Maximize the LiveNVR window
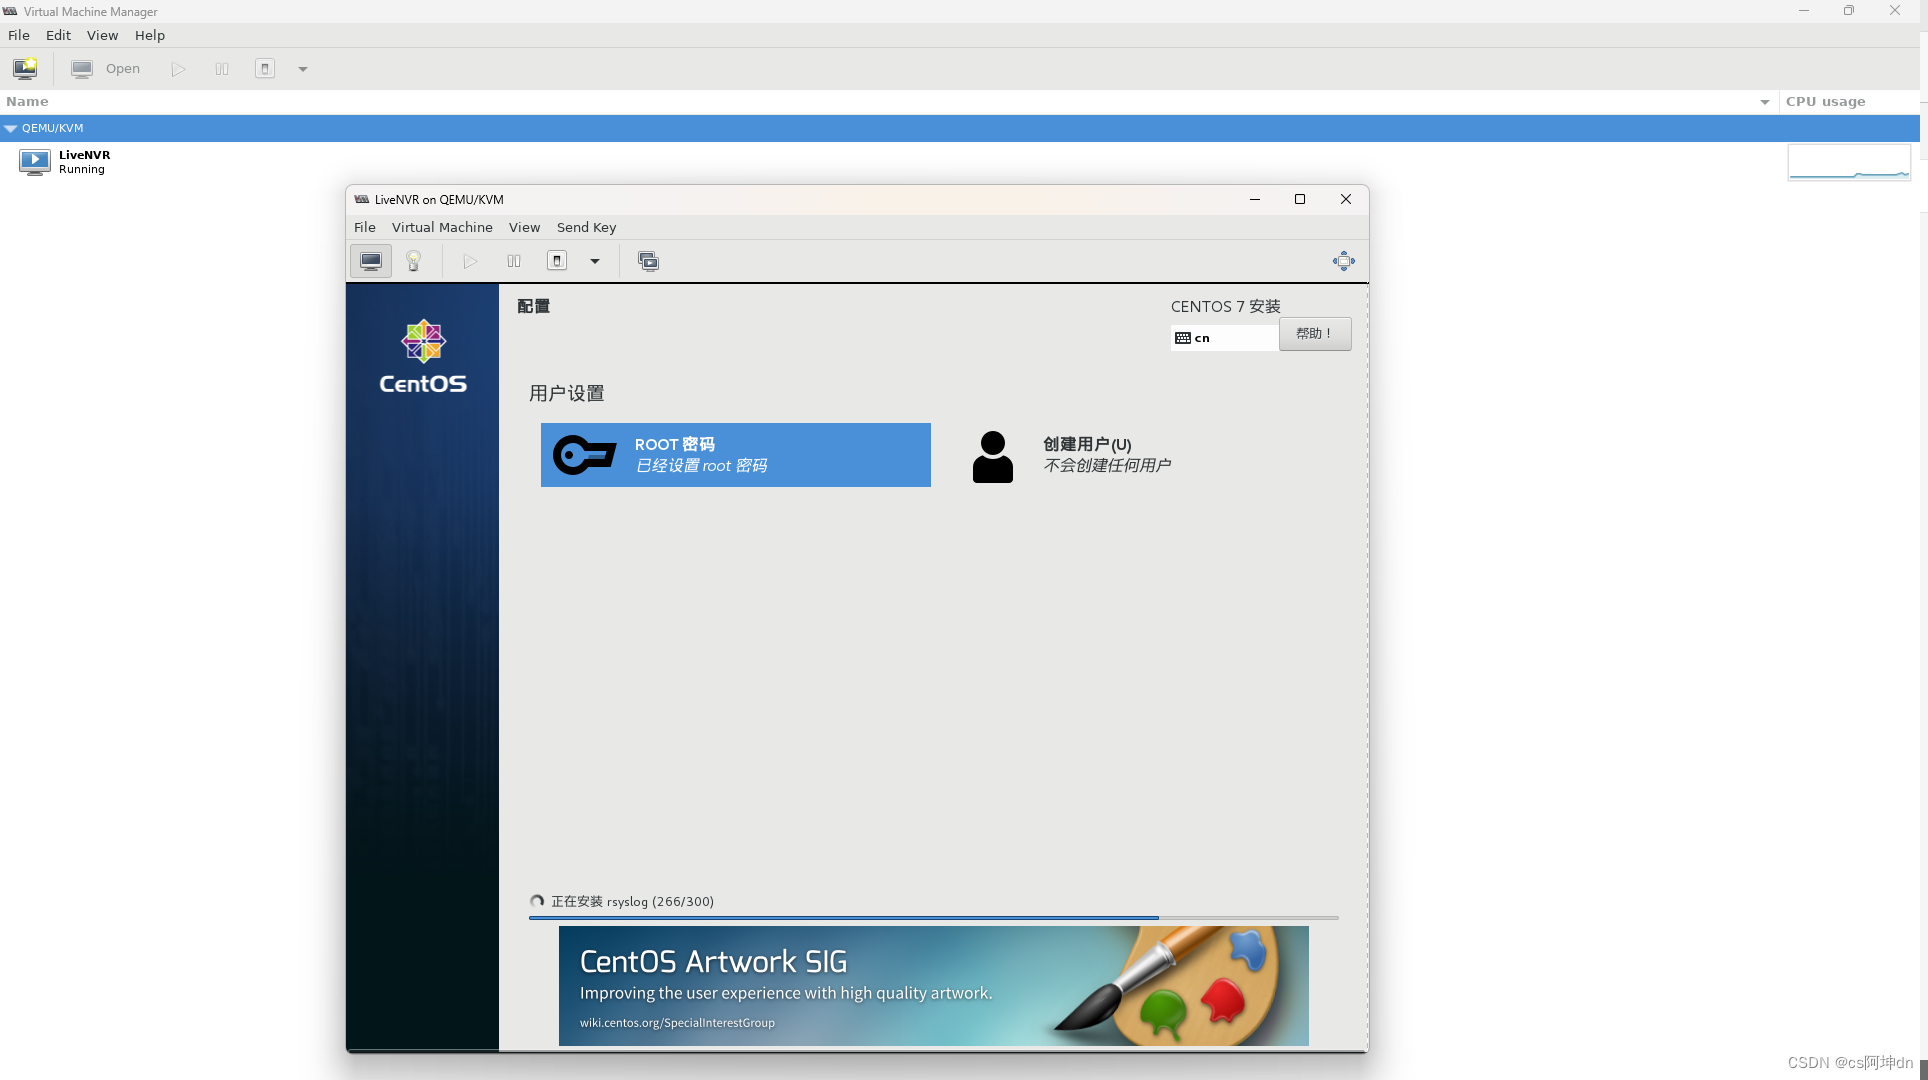Image resolution: width=1928 pixels, height=1080 pixels. [1300, 199]
